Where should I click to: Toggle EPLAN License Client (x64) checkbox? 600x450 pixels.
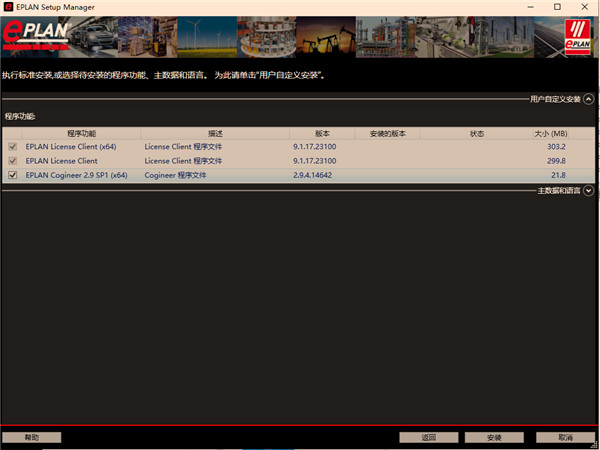tap(13, 147)
